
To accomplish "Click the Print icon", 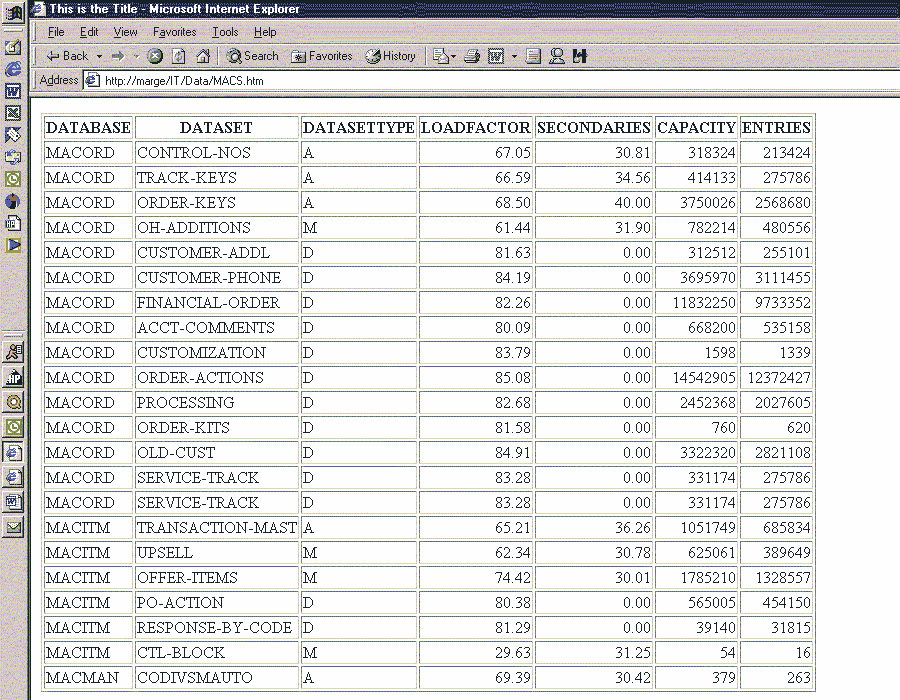I will (x=472, y=56).
